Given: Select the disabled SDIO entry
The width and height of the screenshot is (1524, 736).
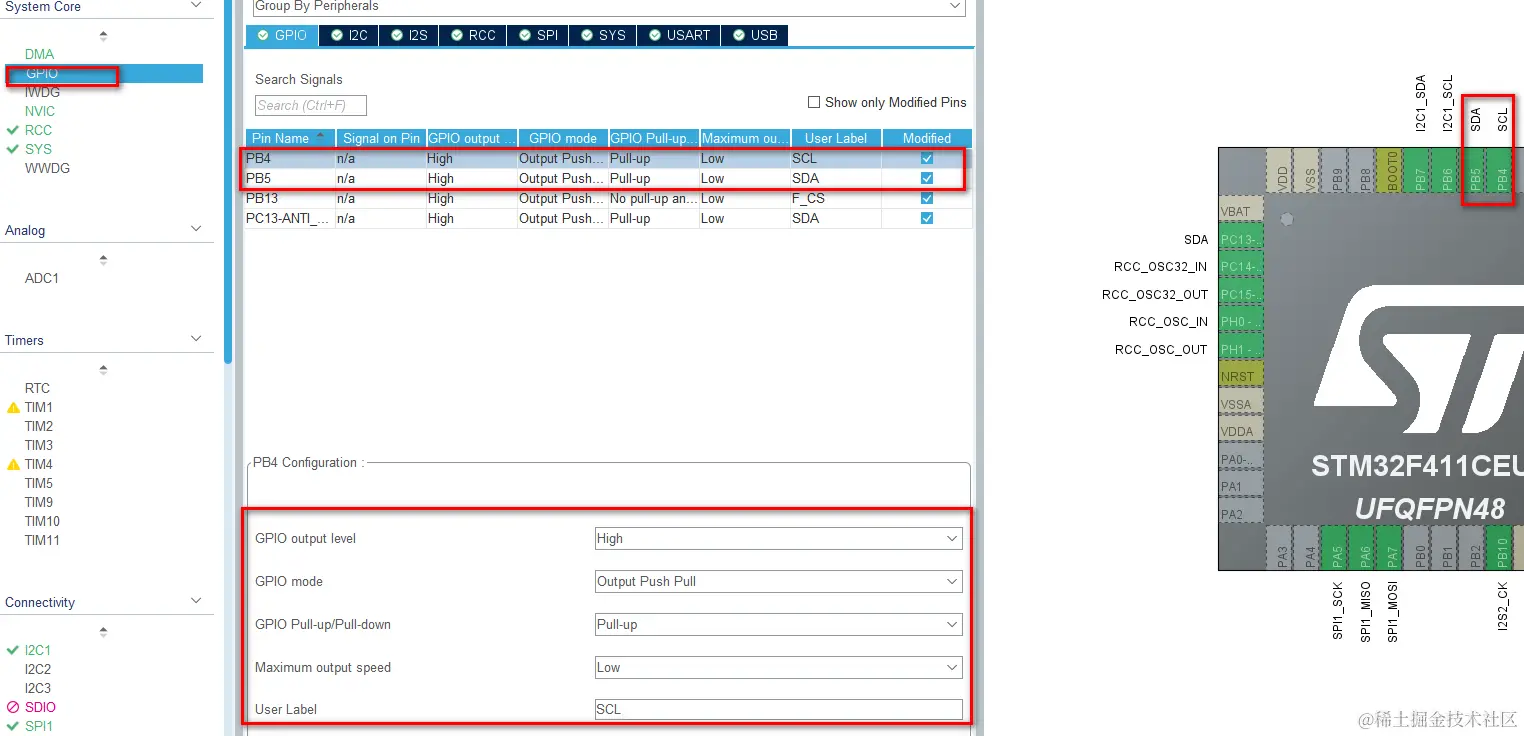Looking at the screenshot, I should click(x=40, y=707).
